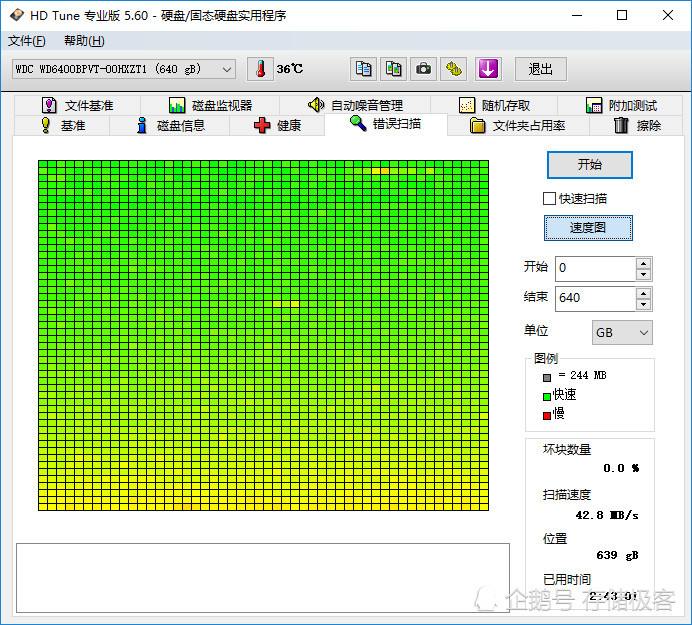Decrease the 开始 start value spinner
Image resolution: width=692 pixels, height=625 pixels.
tap(643, 275)
